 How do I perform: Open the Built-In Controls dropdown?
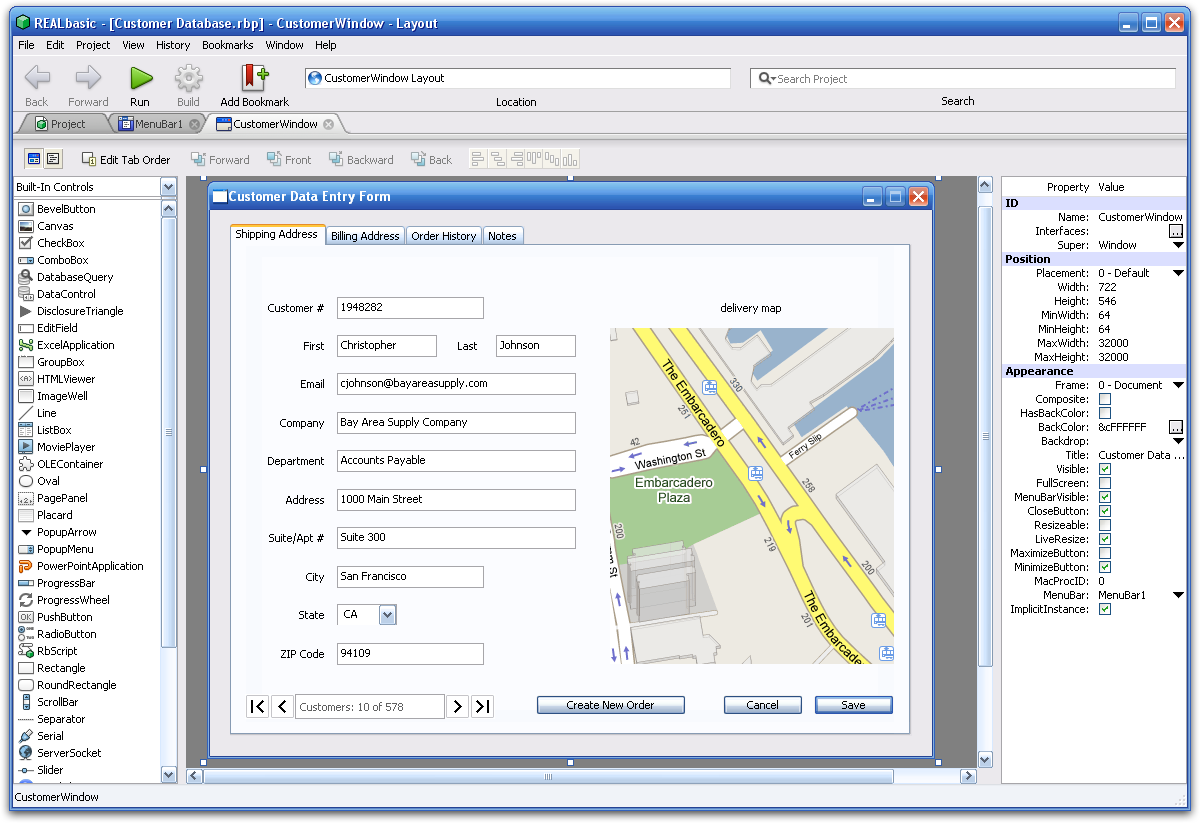pyautogui.click(x=168, y=187)
